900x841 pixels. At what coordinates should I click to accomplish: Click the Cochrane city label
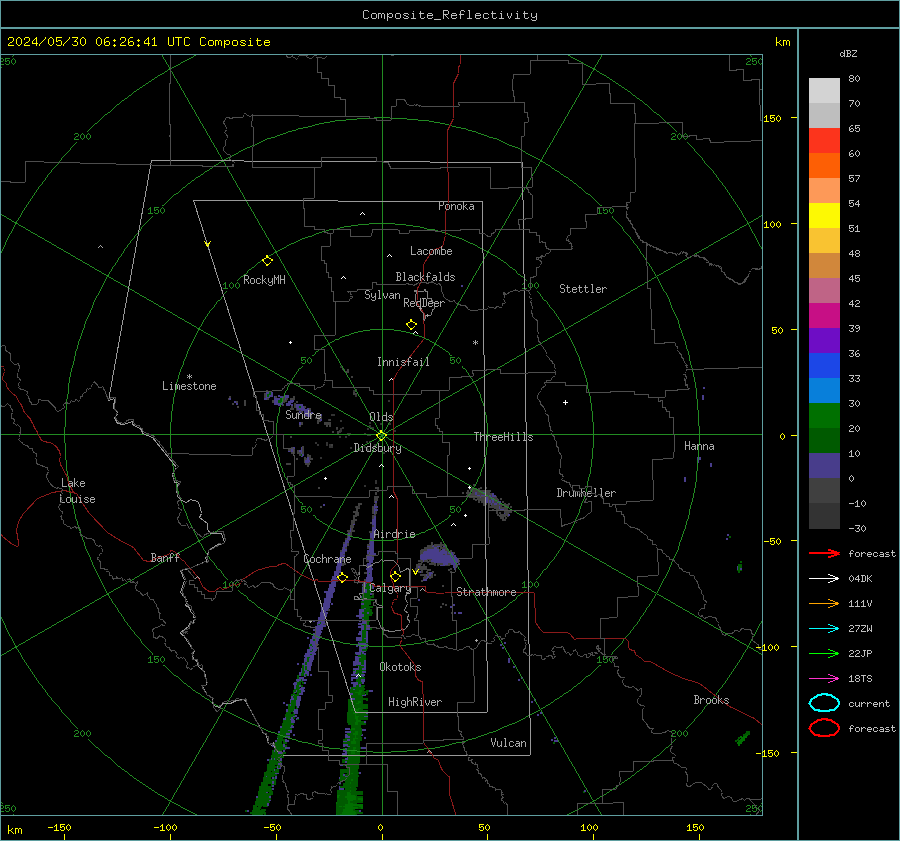(x=327, y=559)
